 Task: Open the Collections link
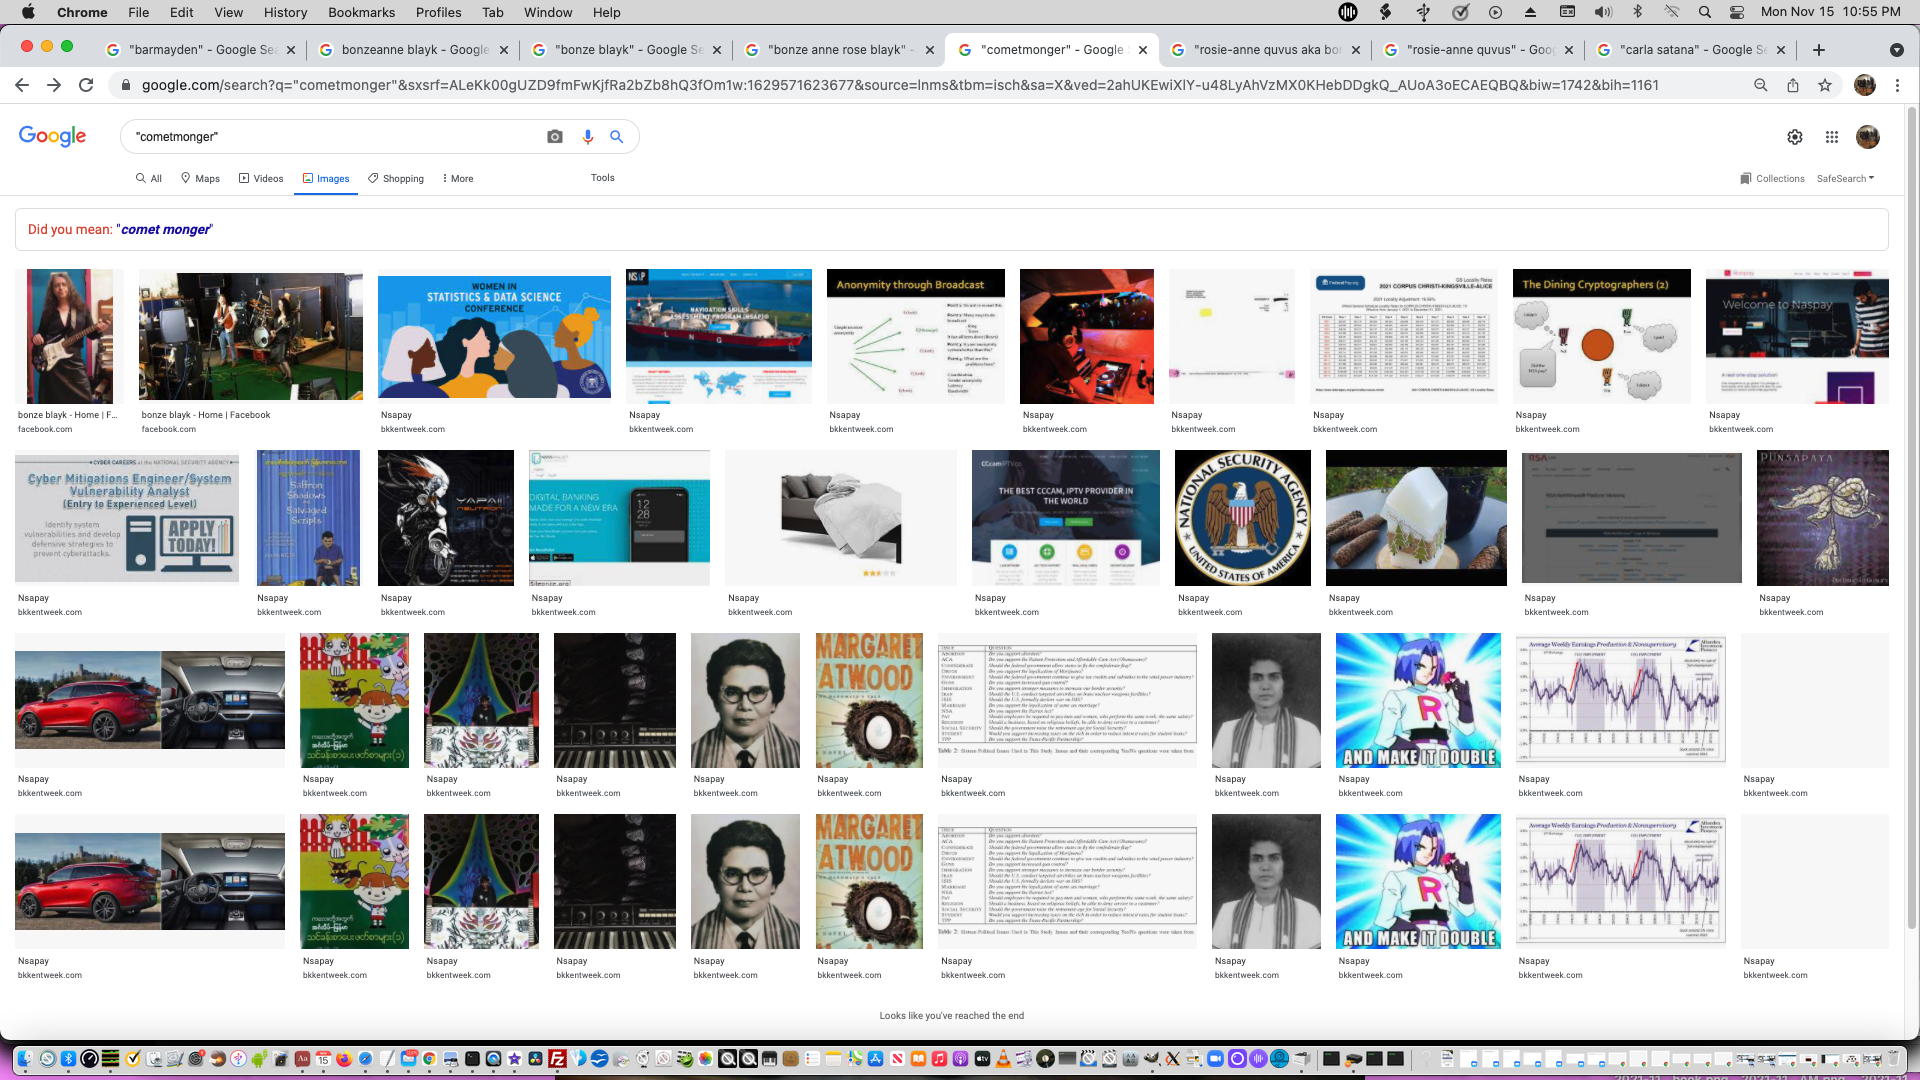1772,179
